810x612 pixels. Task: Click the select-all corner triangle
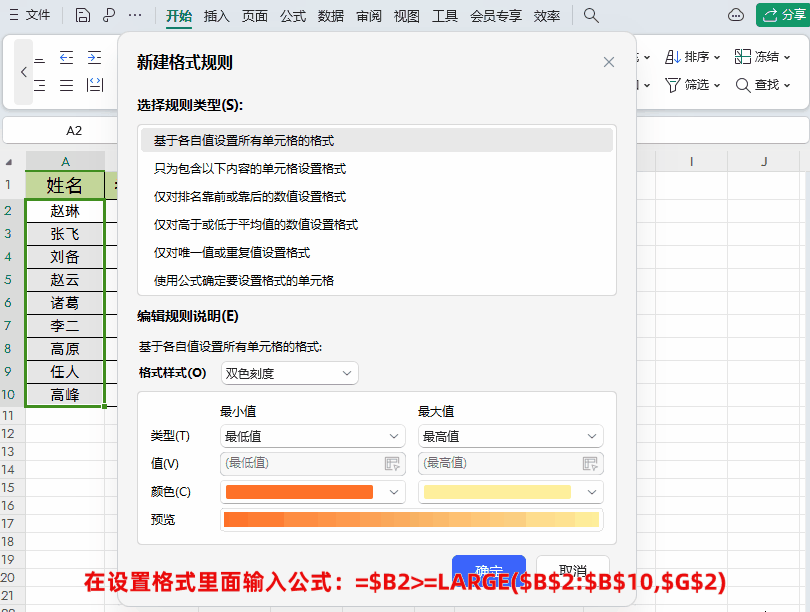[9, 162]
